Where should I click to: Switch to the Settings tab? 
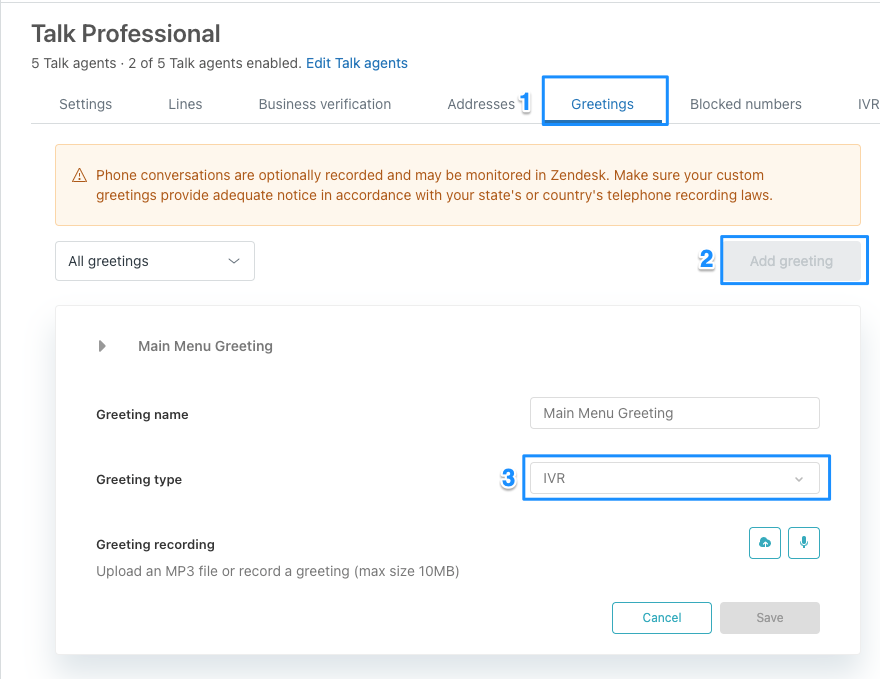coord(85,104)
